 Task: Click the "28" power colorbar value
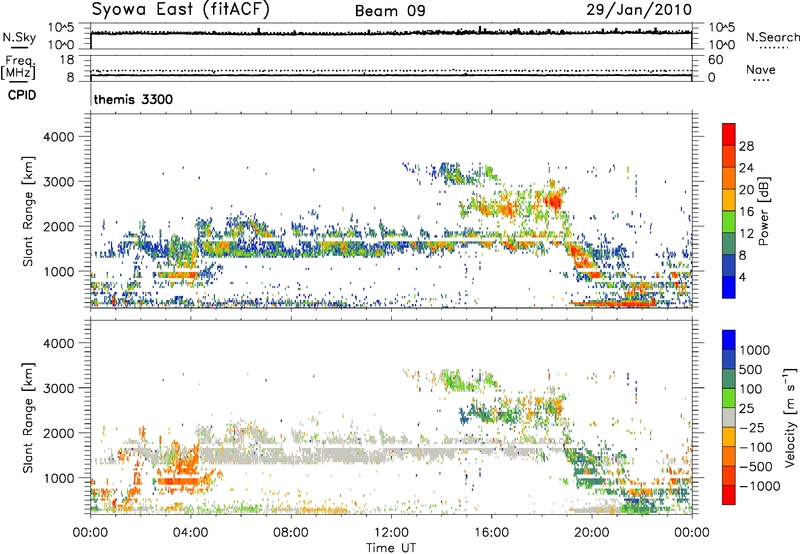pyautogui.click(x=746, y=146)
